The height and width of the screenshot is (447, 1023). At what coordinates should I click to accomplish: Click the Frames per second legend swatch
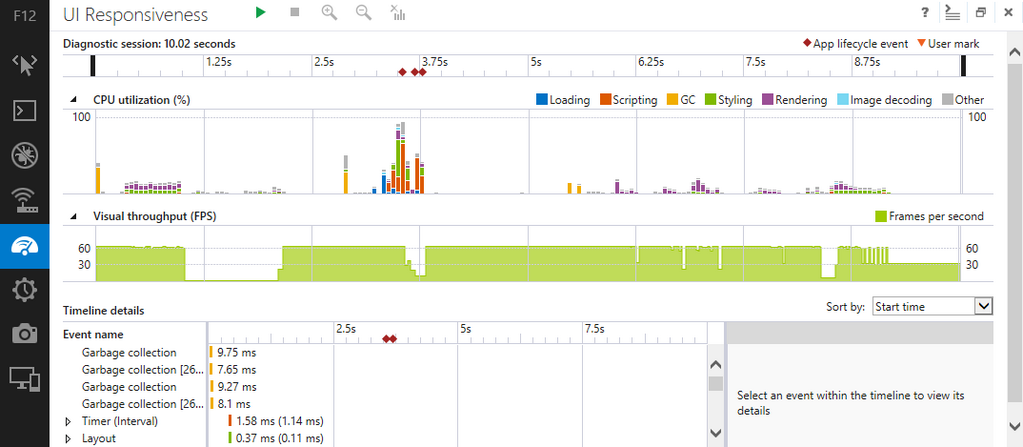click(x=880, y=216)
